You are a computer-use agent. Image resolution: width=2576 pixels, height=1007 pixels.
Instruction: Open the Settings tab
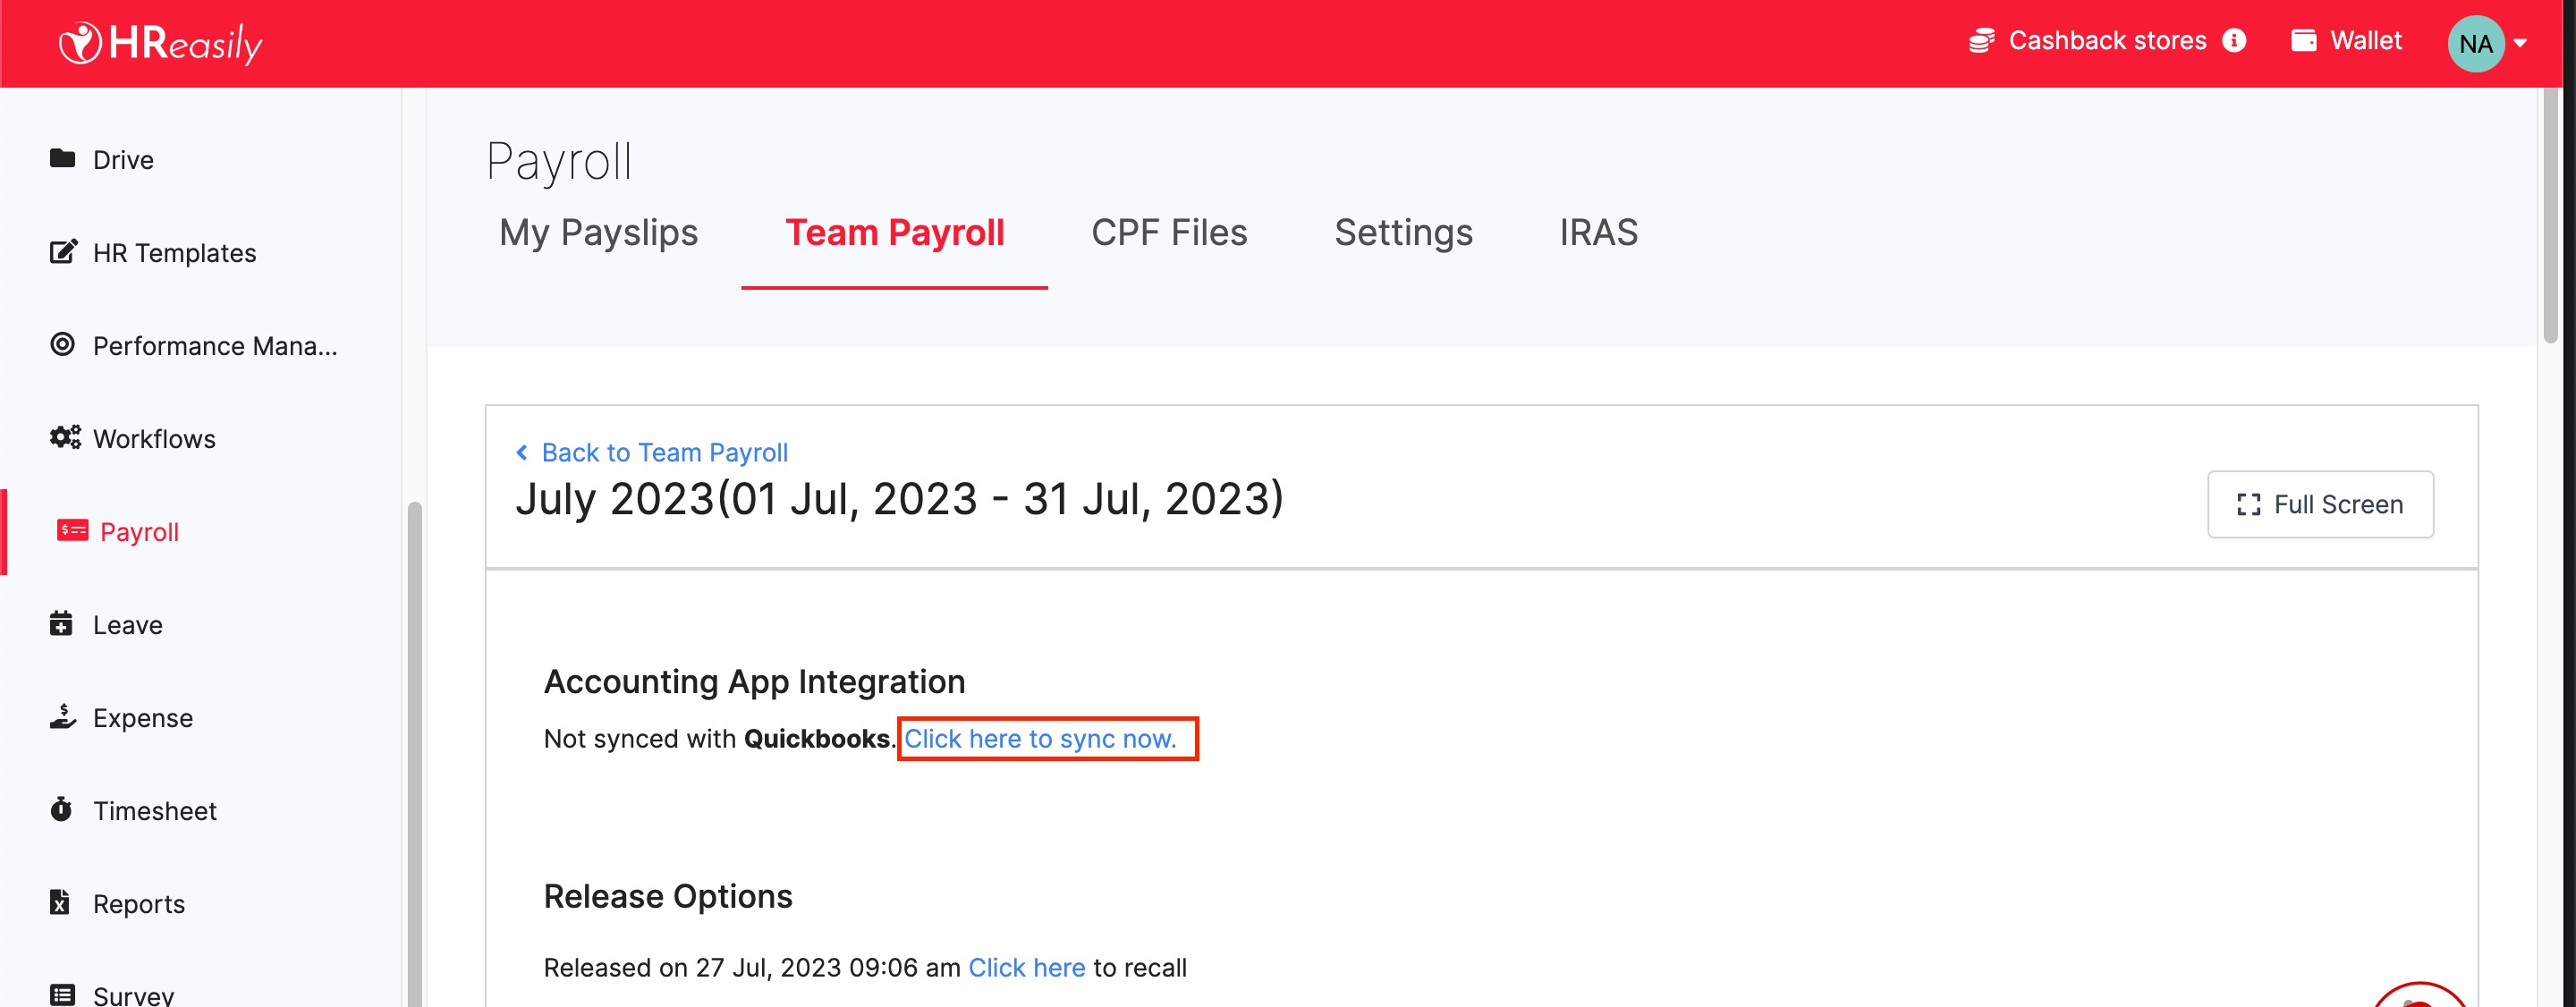tap(1403, 232)
